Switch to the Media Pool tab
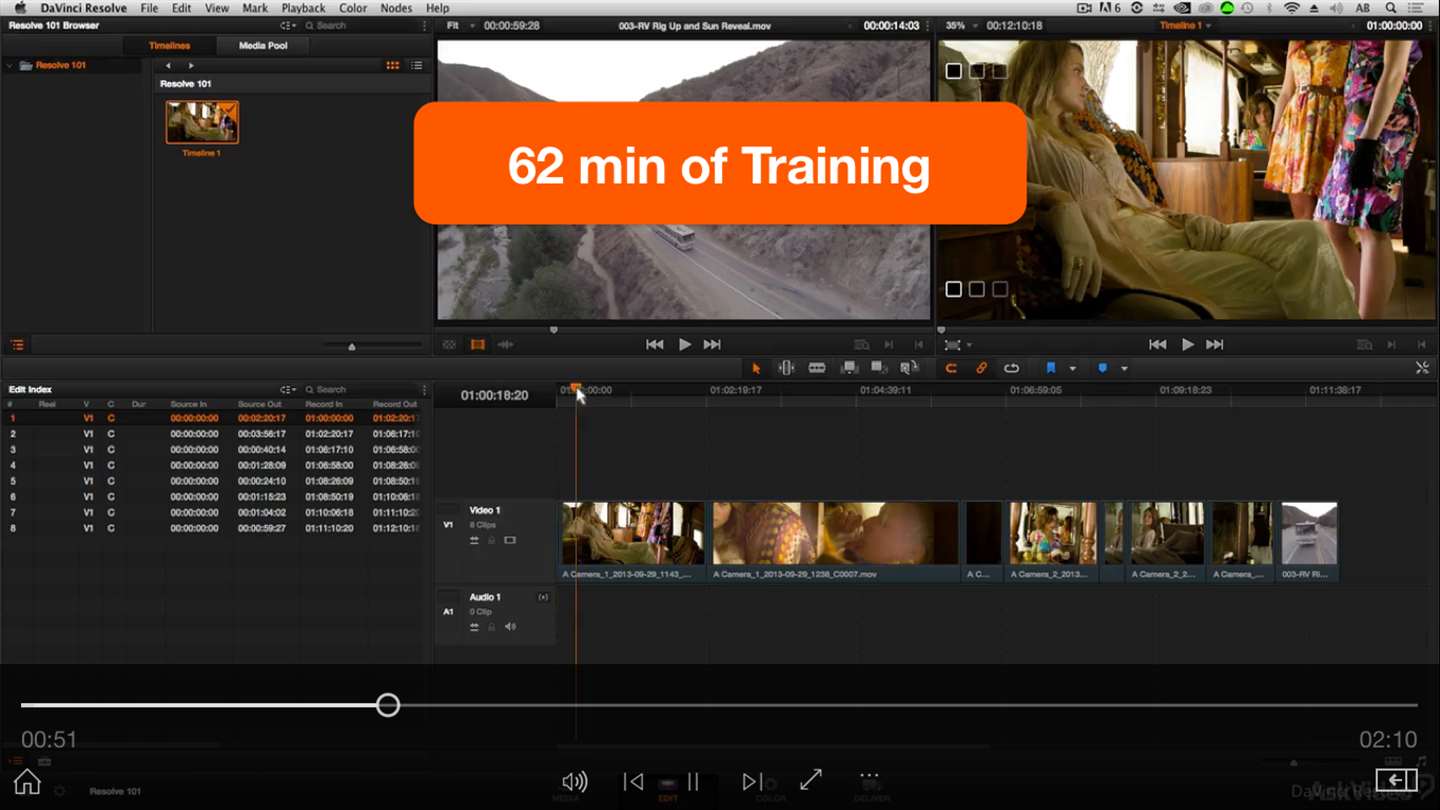1440x810 pixels. 263,45
